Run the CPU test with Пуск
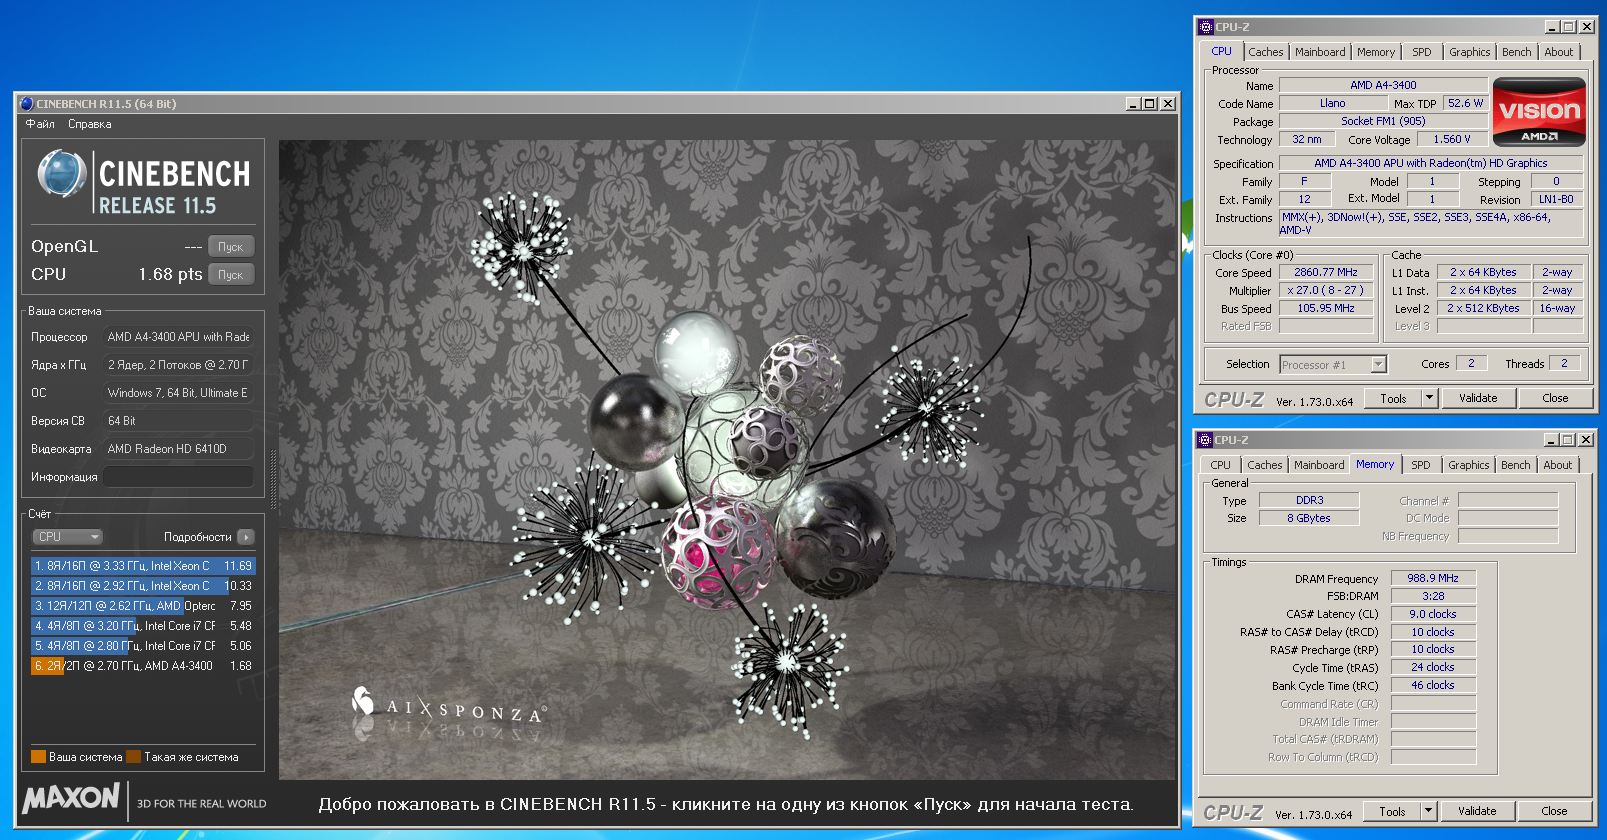Viewport: 1607px width, 840px height. click(231, 274)
